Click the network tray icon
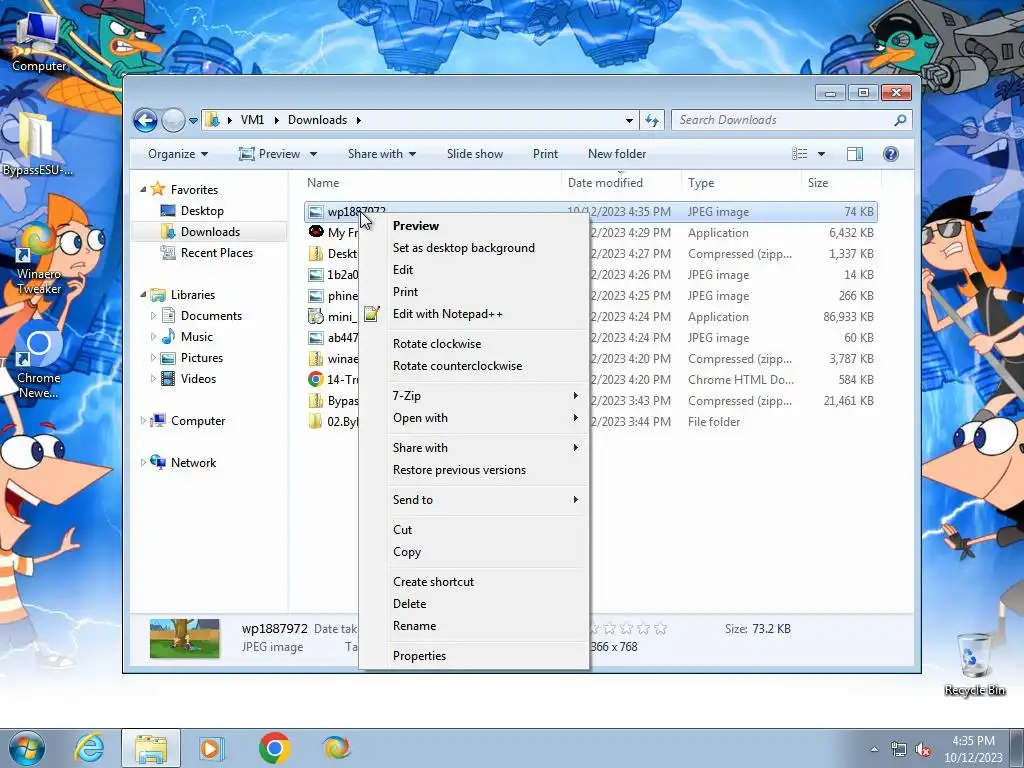This screenshot has height=768, width=1024. pos(899,750)
